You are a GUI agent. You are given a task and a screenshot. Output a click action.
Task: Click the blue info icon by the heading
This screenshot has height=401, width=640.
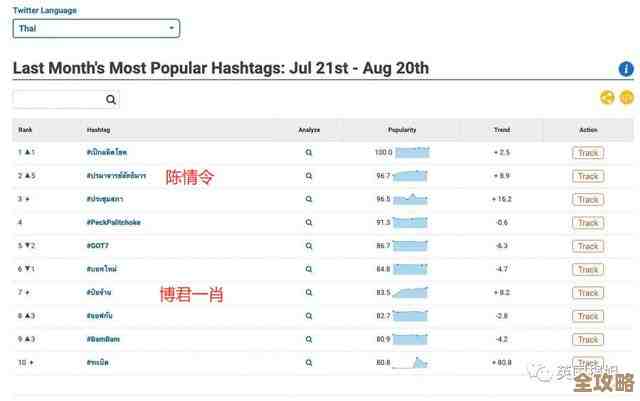pos(626,69)
